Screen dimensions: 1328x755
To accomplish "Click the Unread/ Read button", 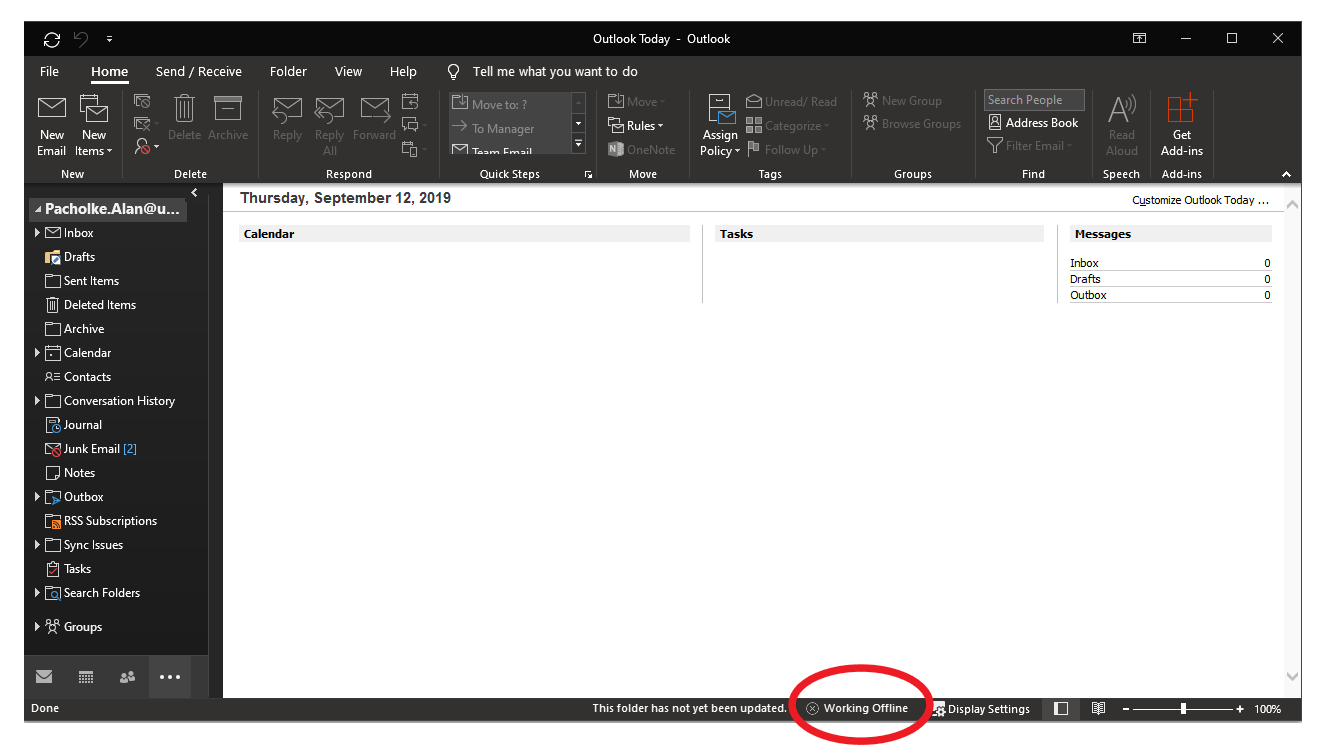I will tap(792, 102).
